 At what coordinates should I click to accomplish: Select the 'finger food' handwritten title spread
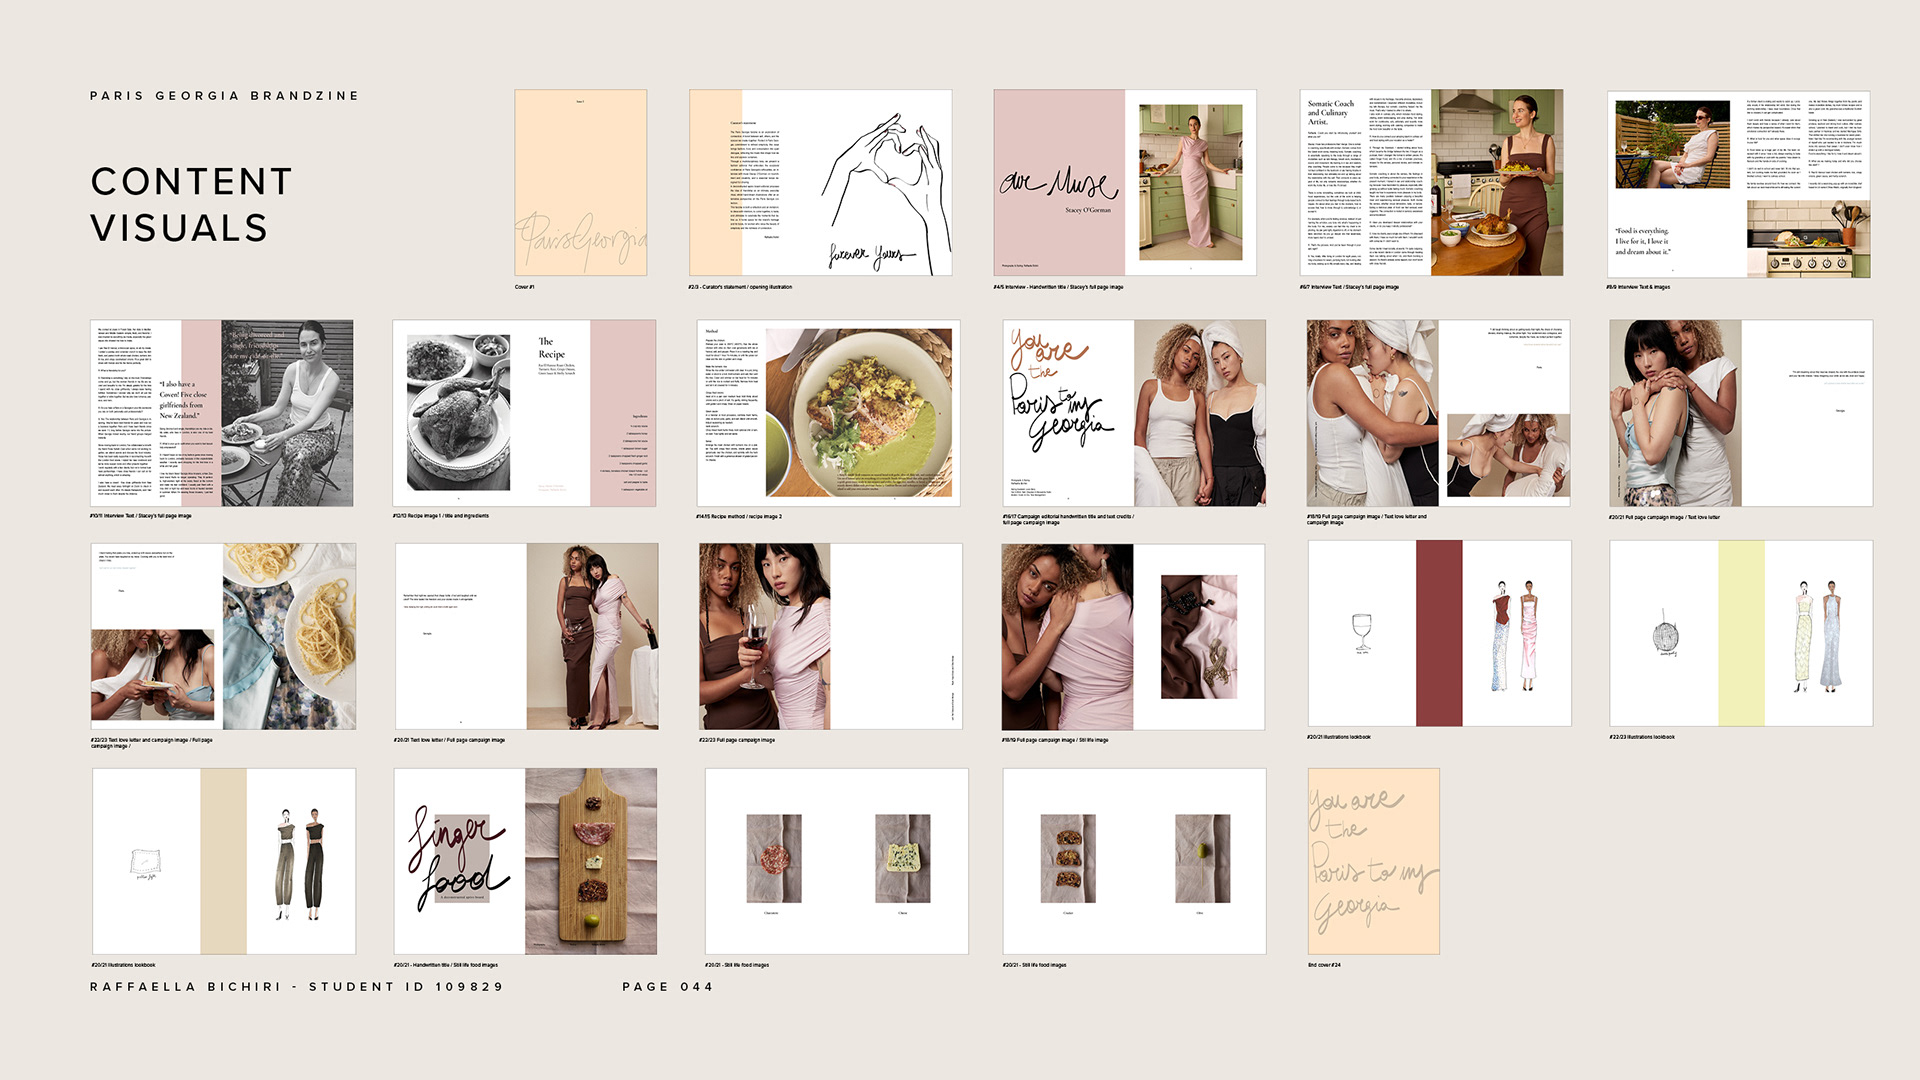coord(525,861)
